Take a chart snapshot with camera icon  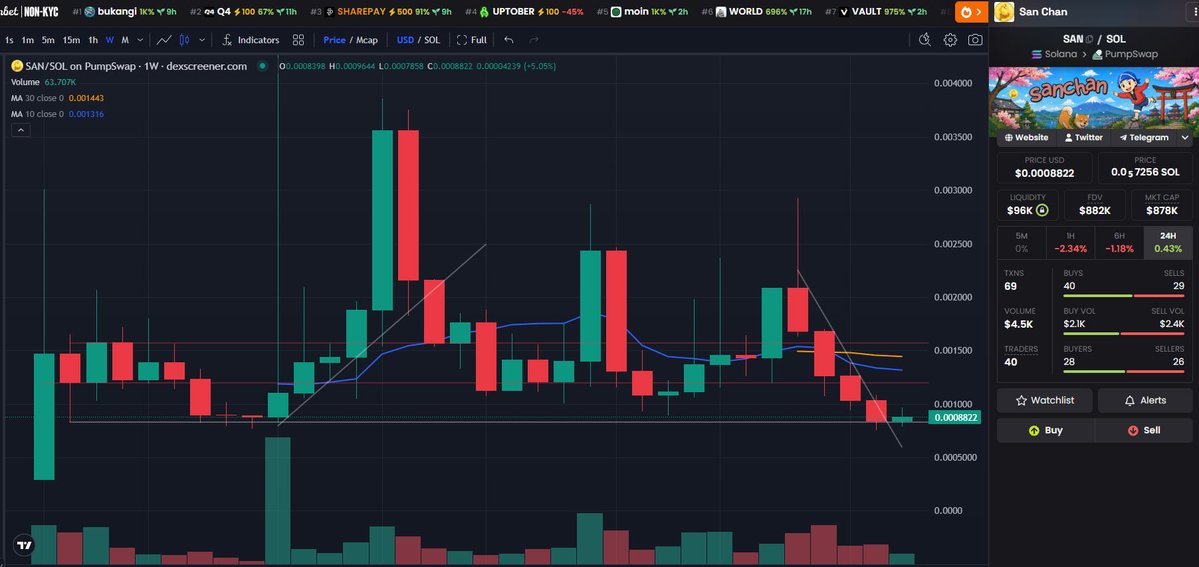(975, 40)
